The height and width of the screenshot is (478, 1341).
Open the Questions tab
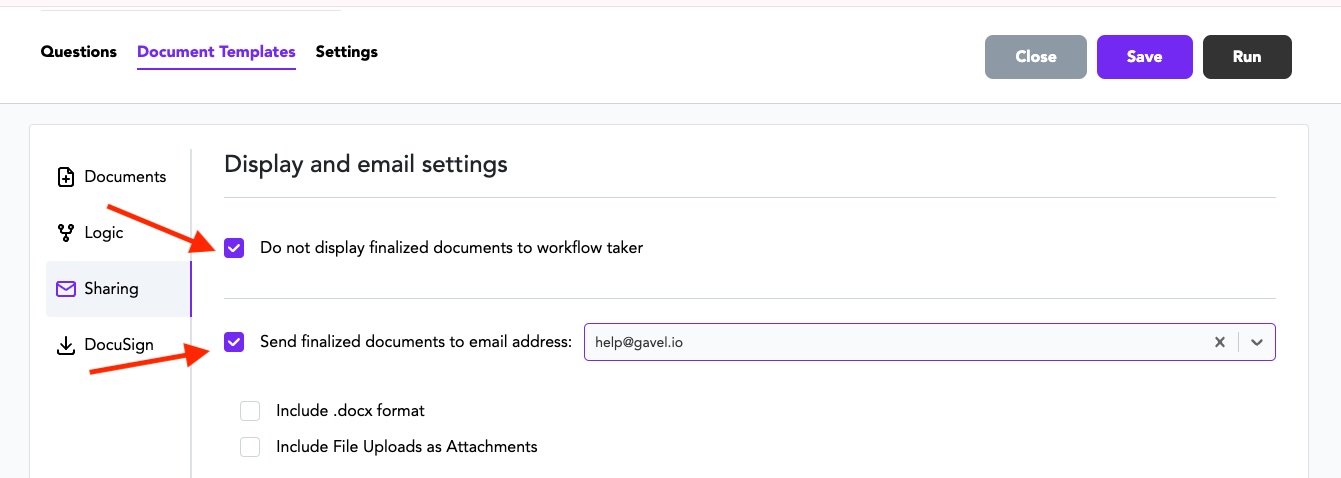78,52
